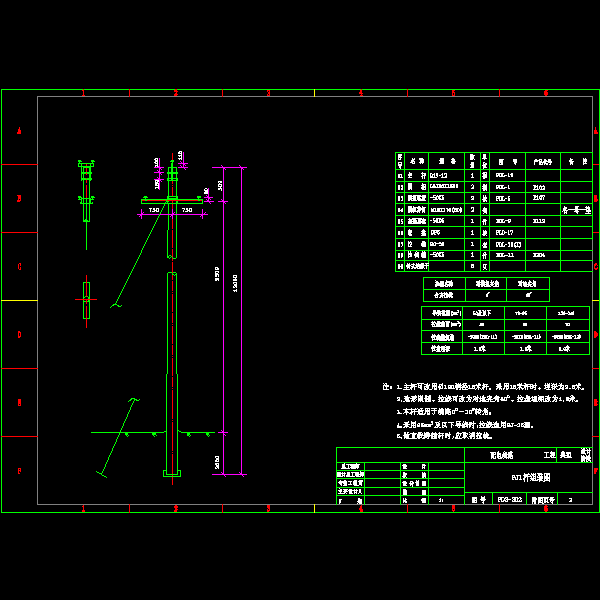Select the FCG-S02 drawing number cell
This screenshot has width=600, height=600.
[x=510, y=497]
